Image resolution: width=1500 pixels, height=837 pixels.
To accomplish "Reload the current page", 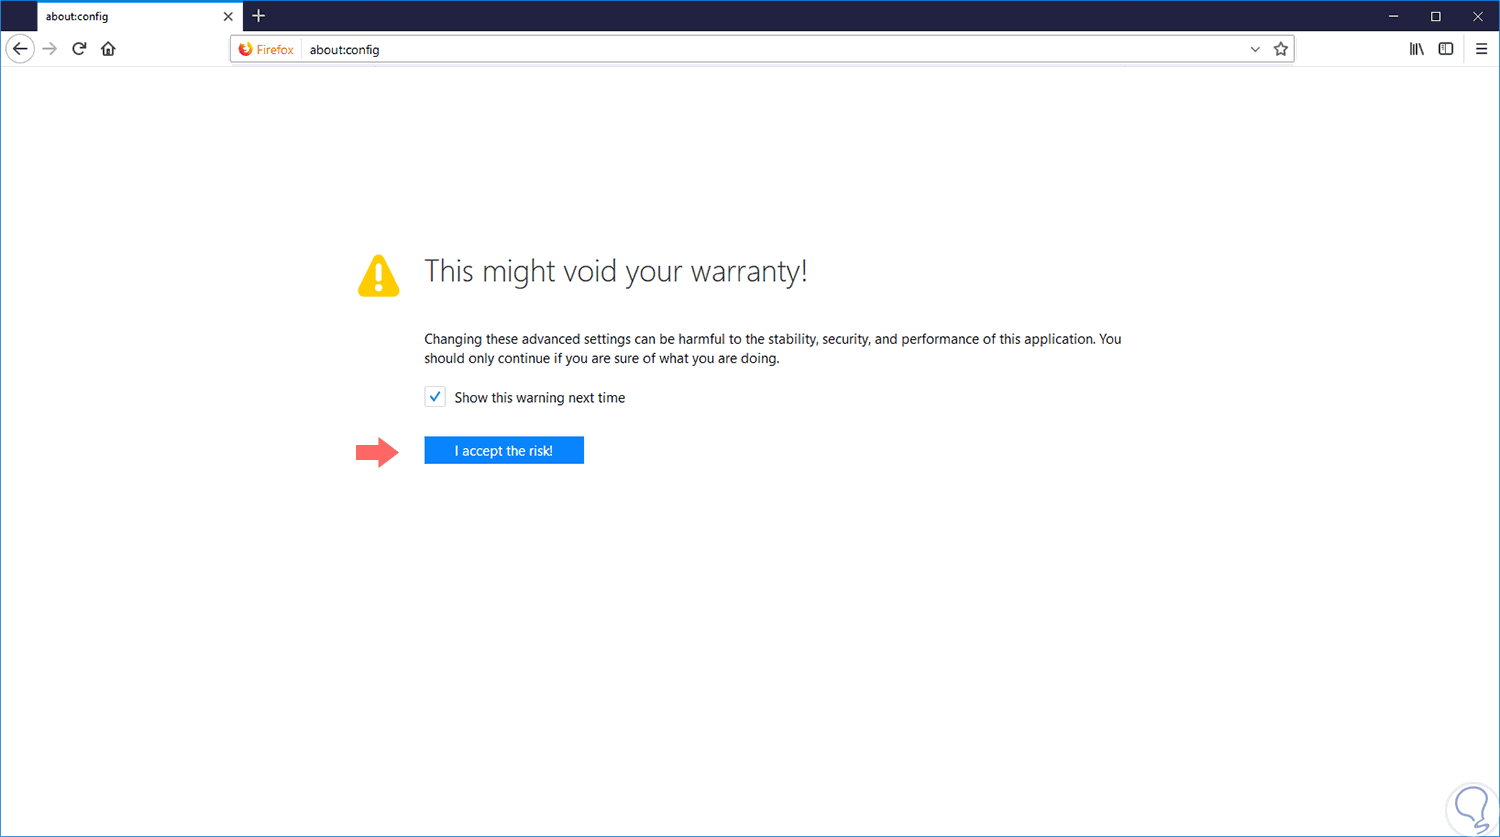I will pos(79,49).
